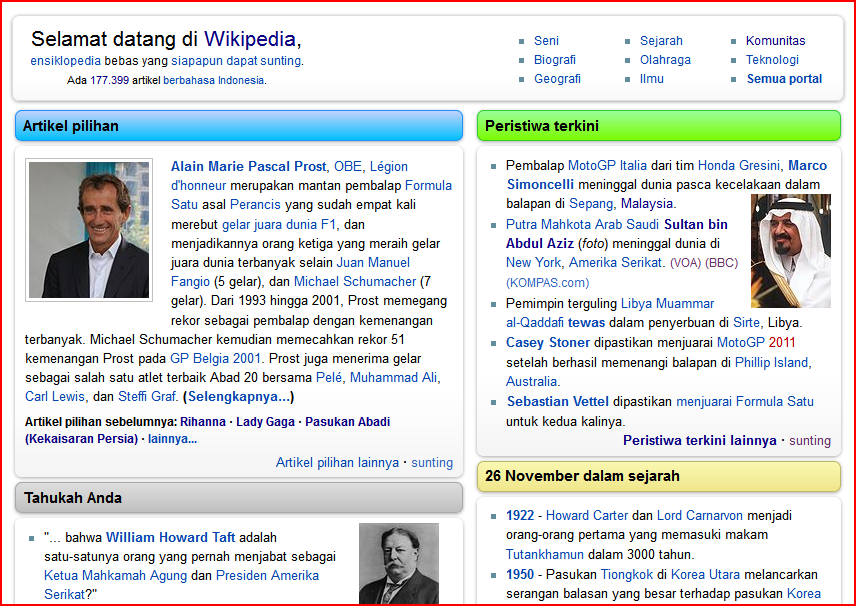
Task: Open Artikel pilihan lainnya link
Action: [x=337, y=463]
